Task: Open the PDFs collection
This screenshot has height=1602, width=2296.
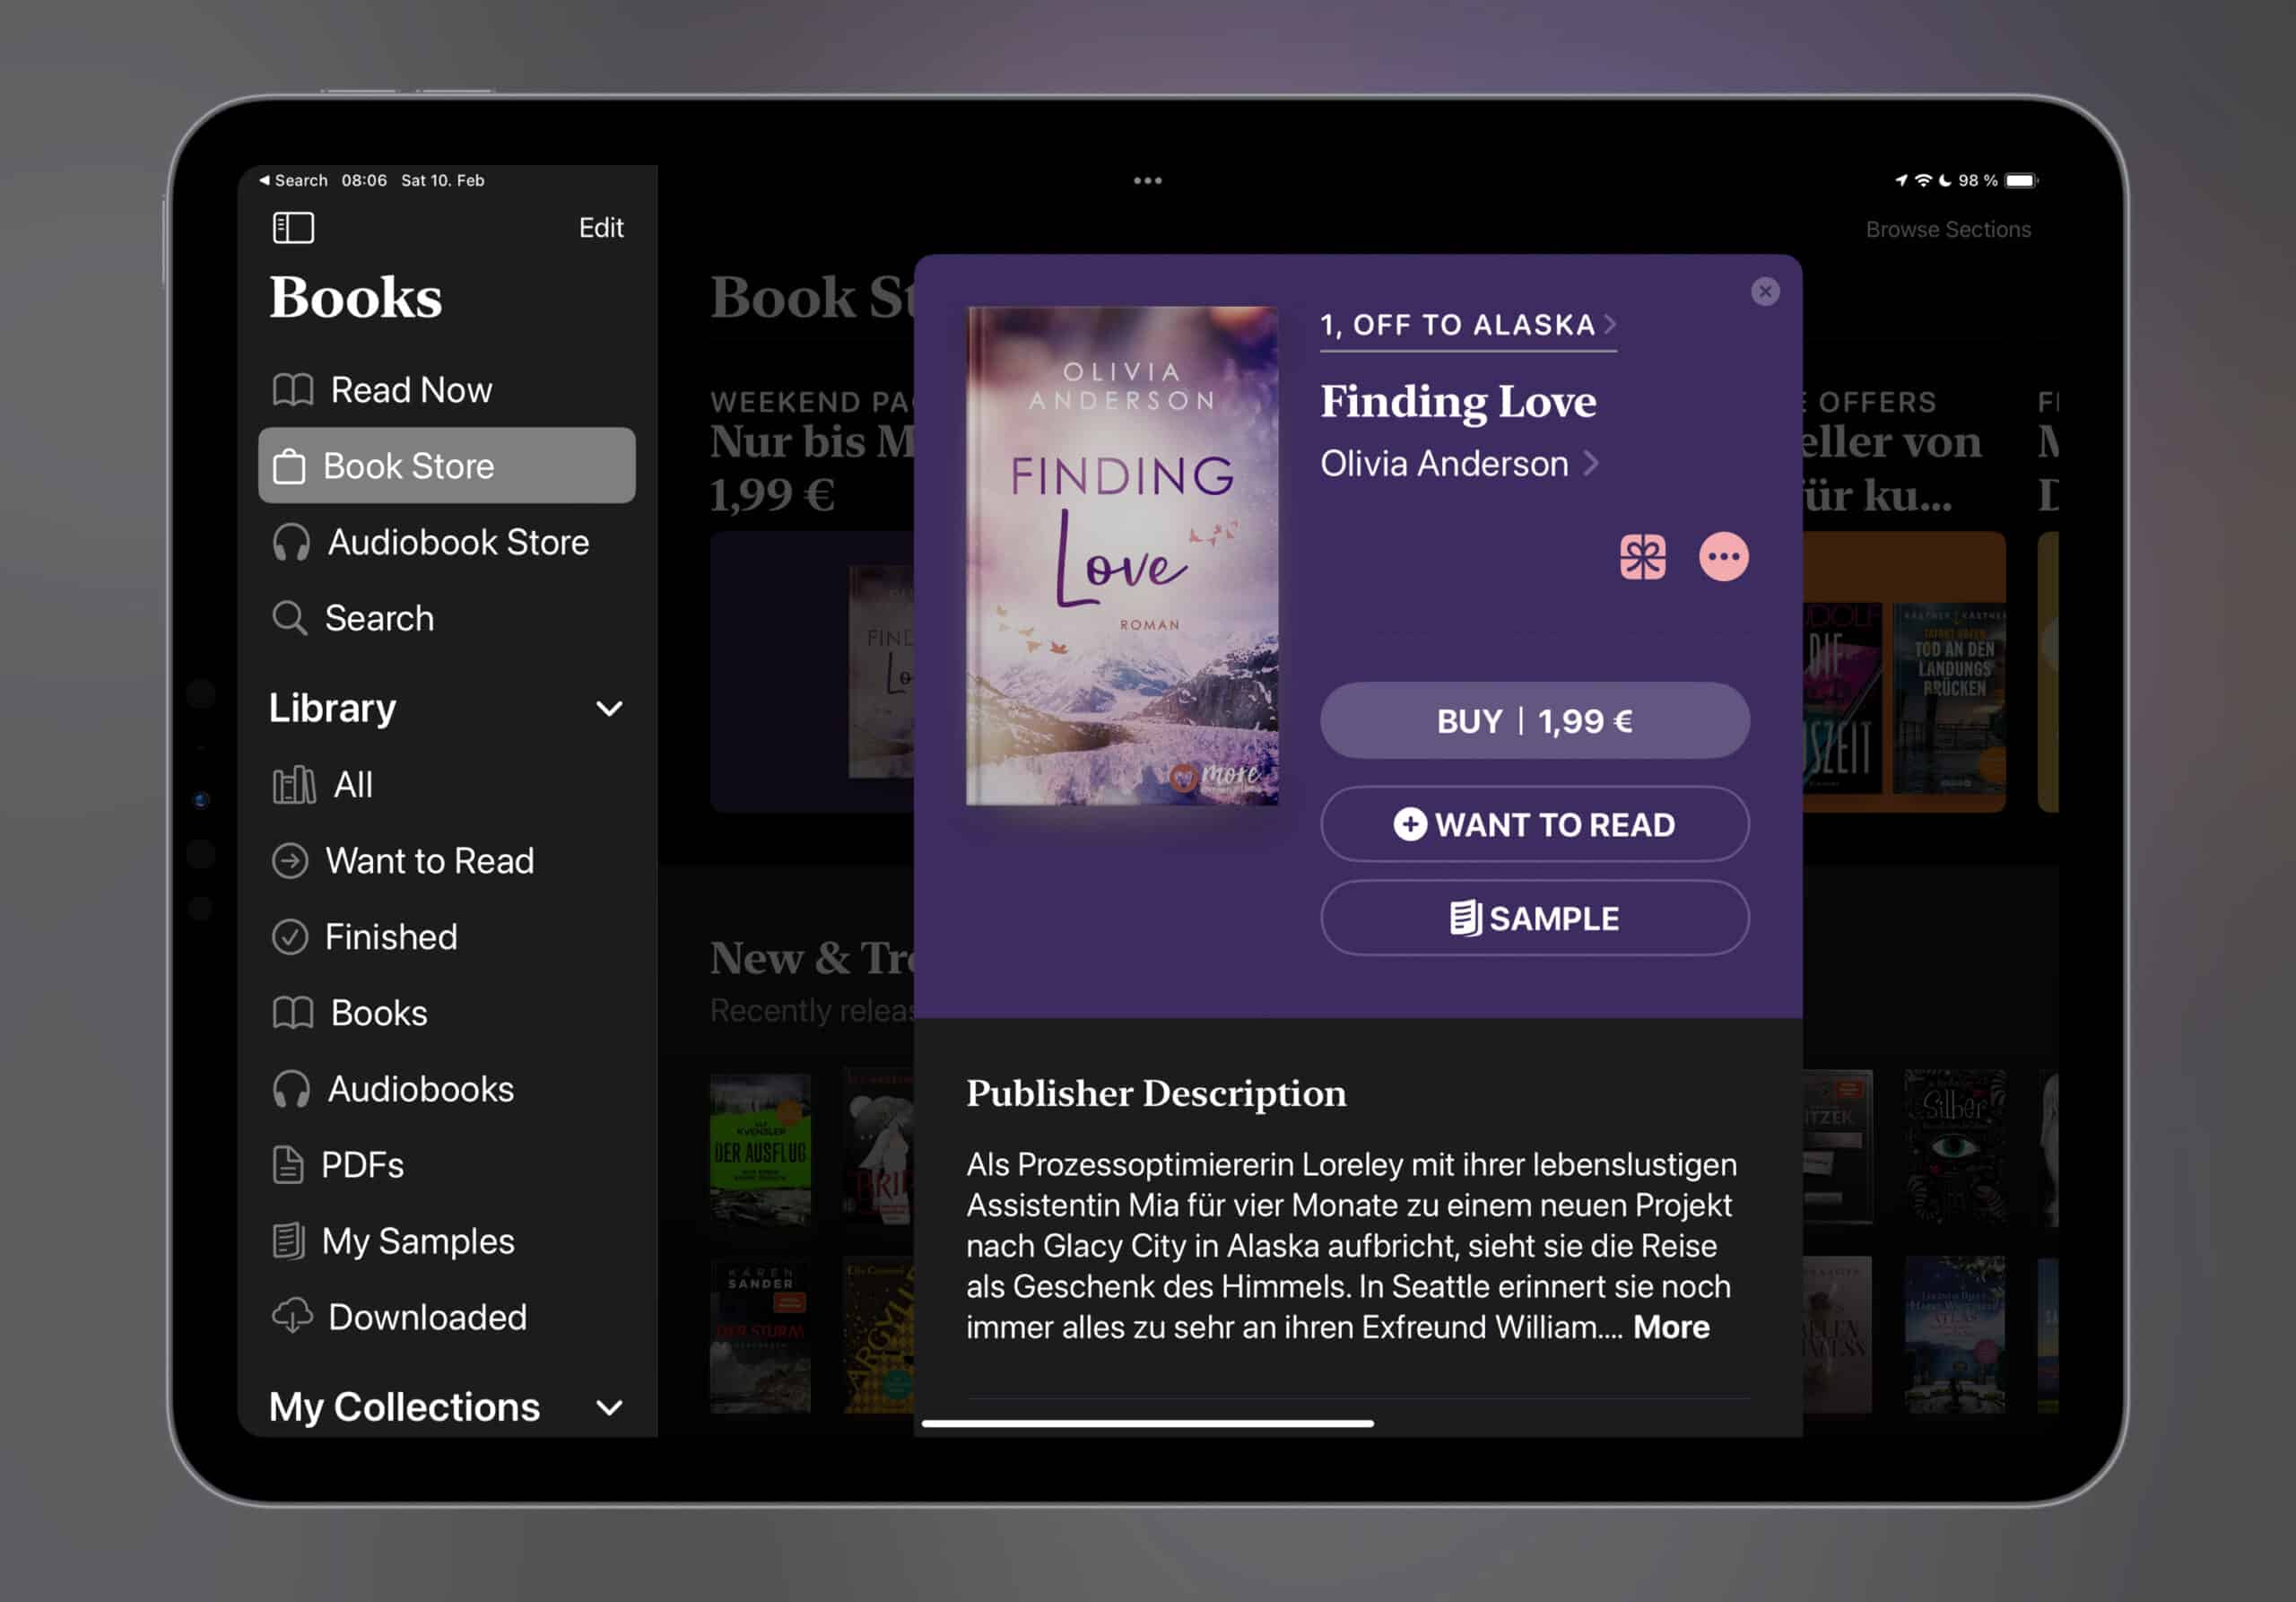Action: (x=446, y=1165)
